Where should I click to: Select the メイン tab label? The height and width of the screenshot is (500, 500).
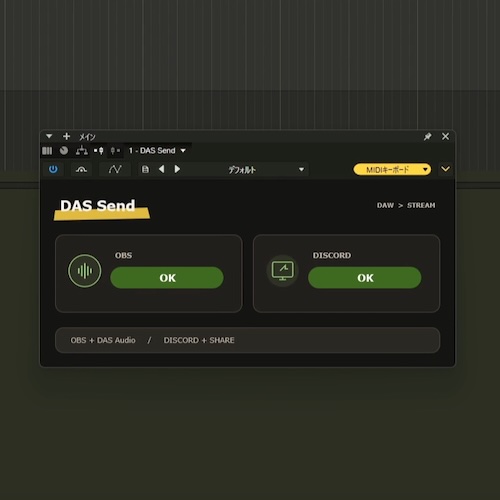click(87, 137)
